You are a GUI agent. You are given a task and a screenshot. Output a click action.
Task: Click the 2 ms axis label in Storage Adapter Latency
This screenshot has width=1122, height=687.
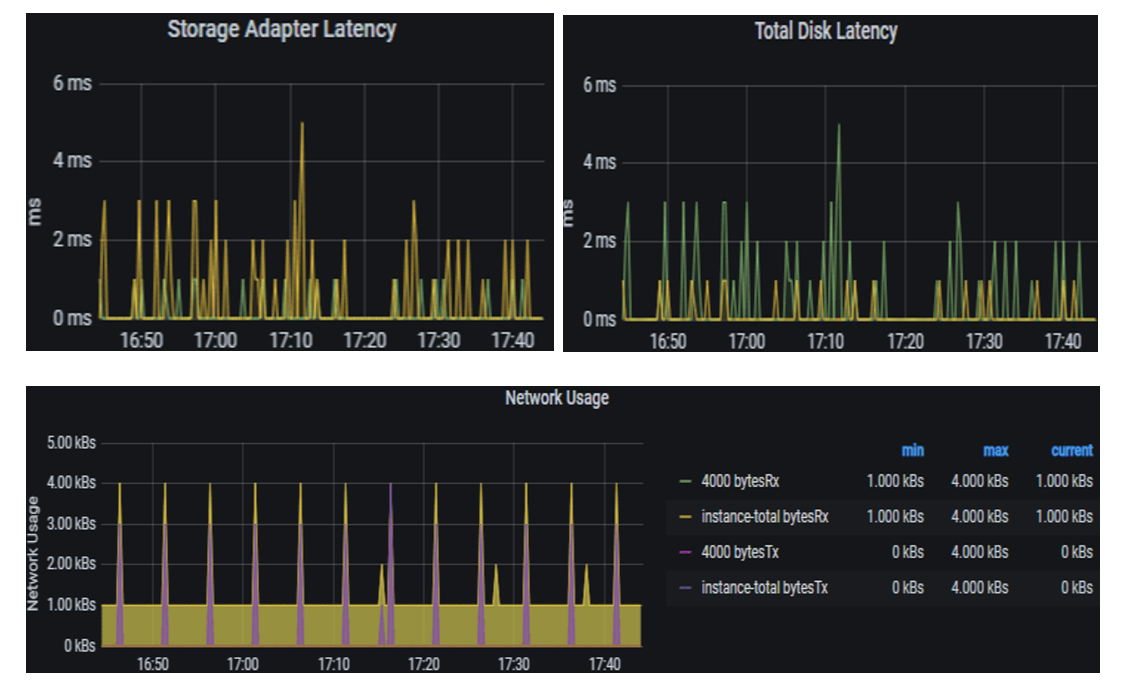(x=72, y=239)
